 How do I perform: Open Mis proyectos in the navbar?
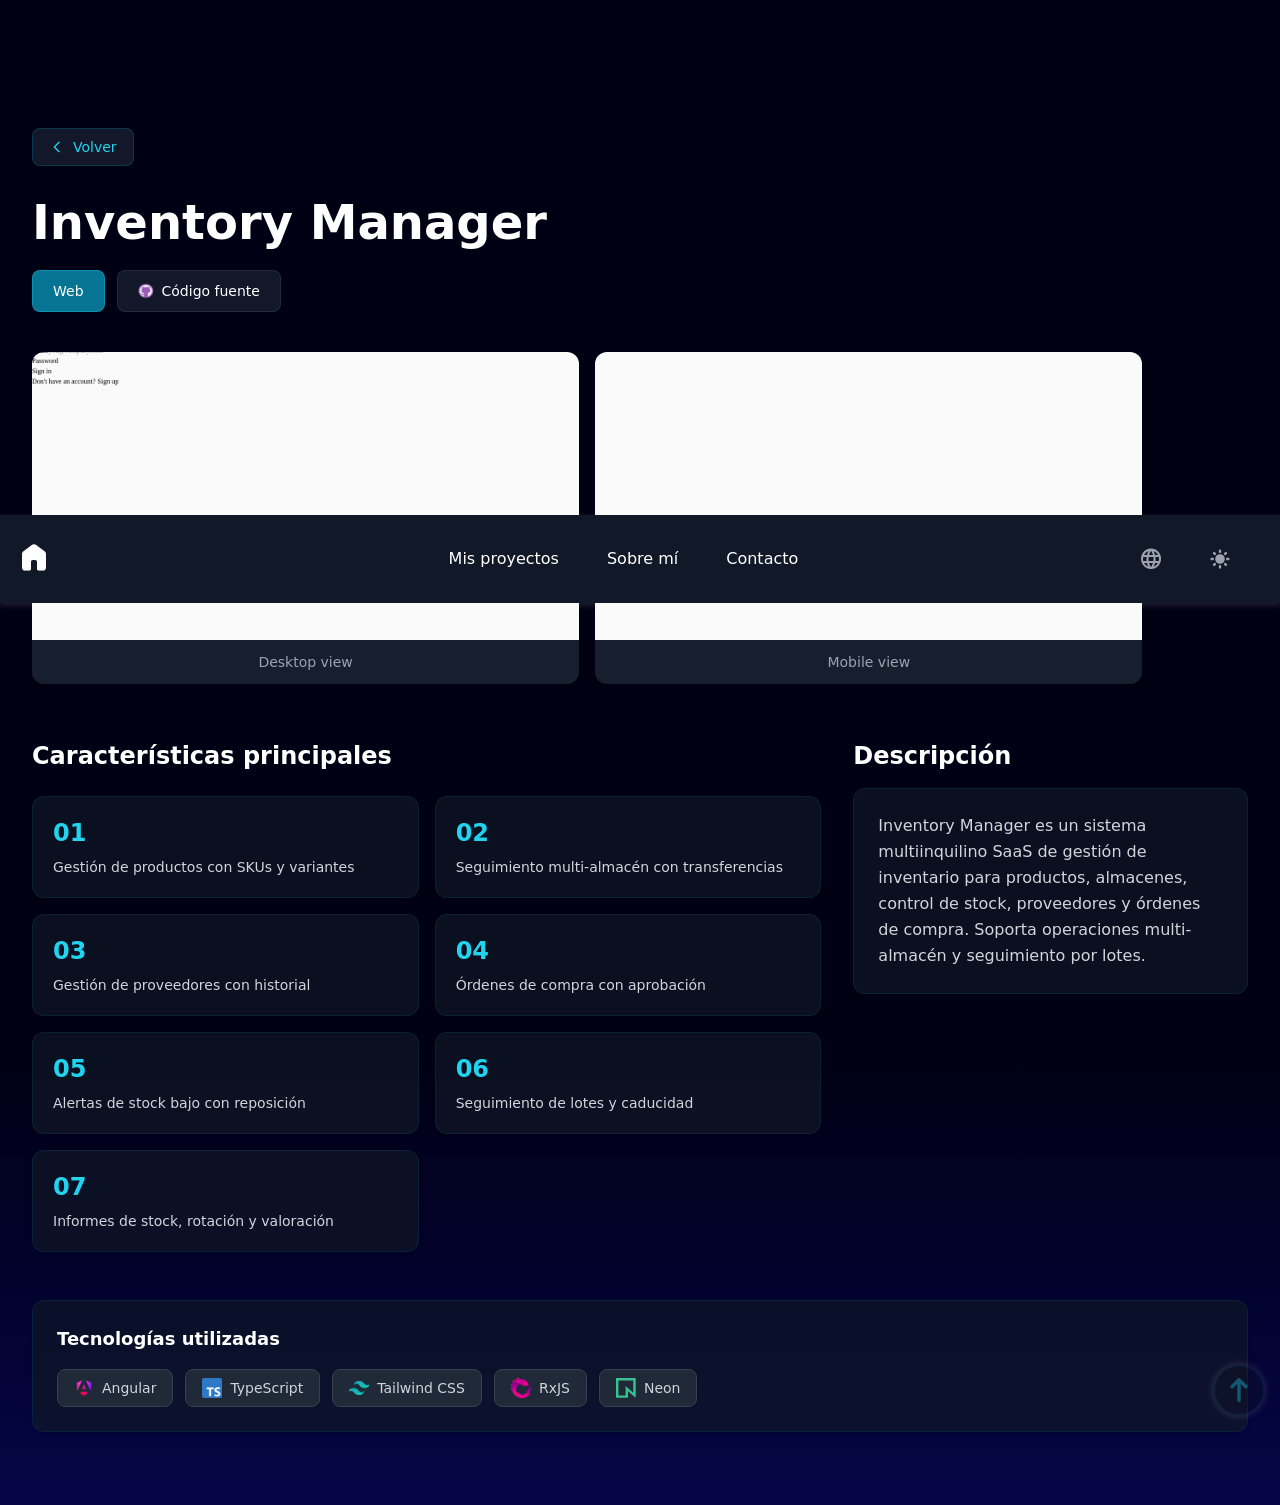coord(504,558)
